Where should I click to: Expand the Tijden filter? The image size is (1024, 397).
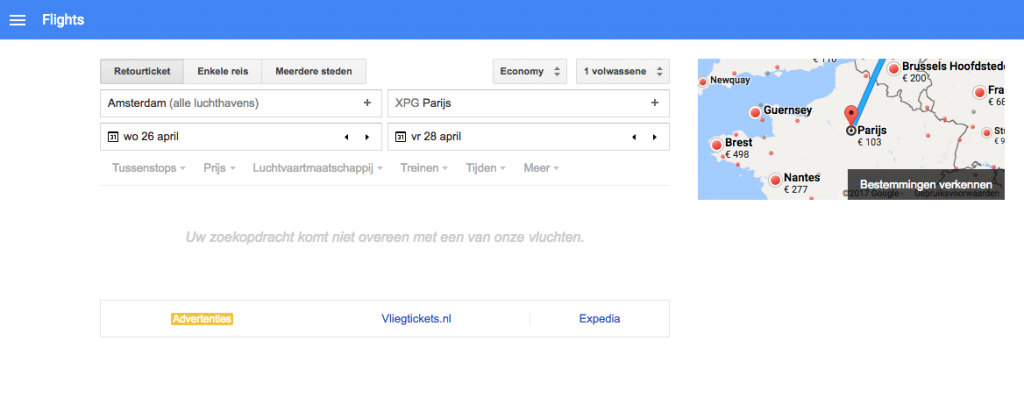[x=485, y=168]
